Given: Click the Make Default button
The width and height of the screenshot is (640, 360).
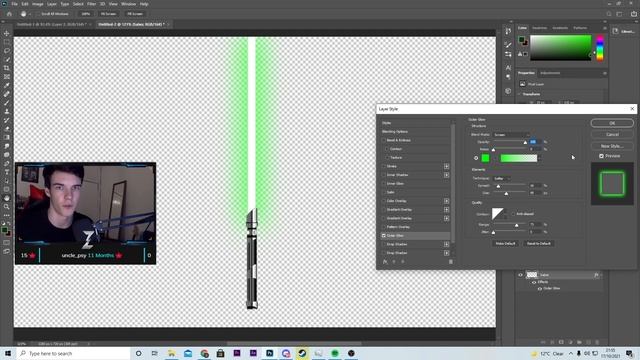Looking at the screenshot, I should 505,243.
